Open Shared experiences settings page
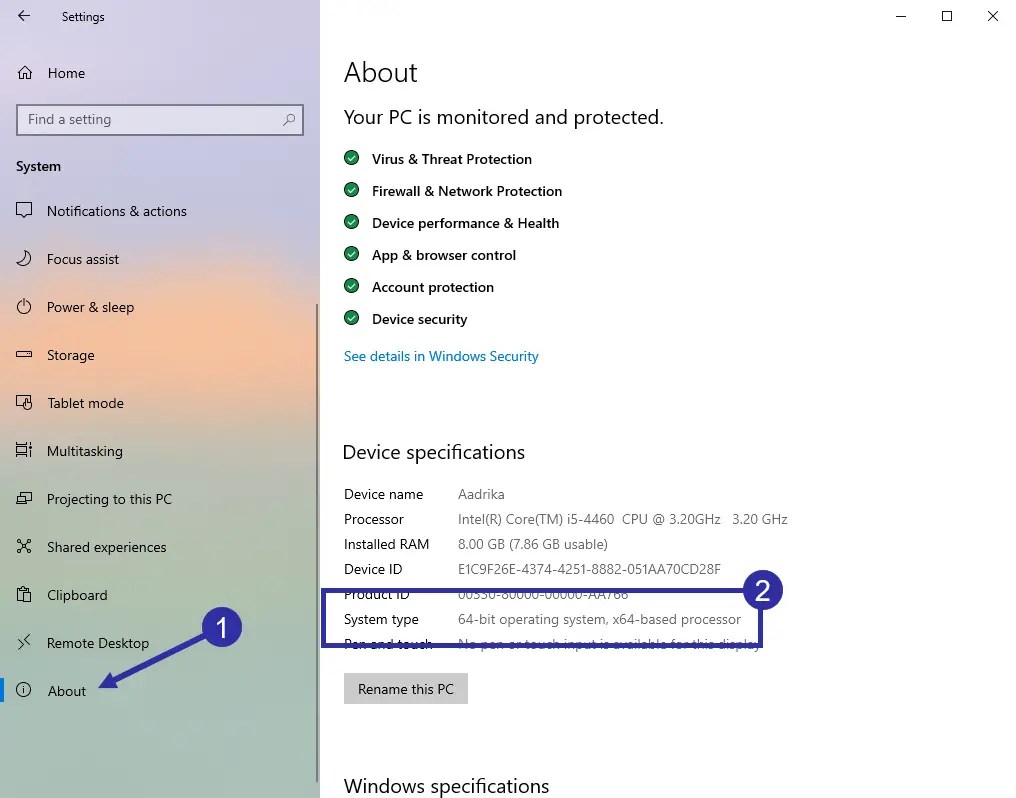 click(x=106, y=547)
